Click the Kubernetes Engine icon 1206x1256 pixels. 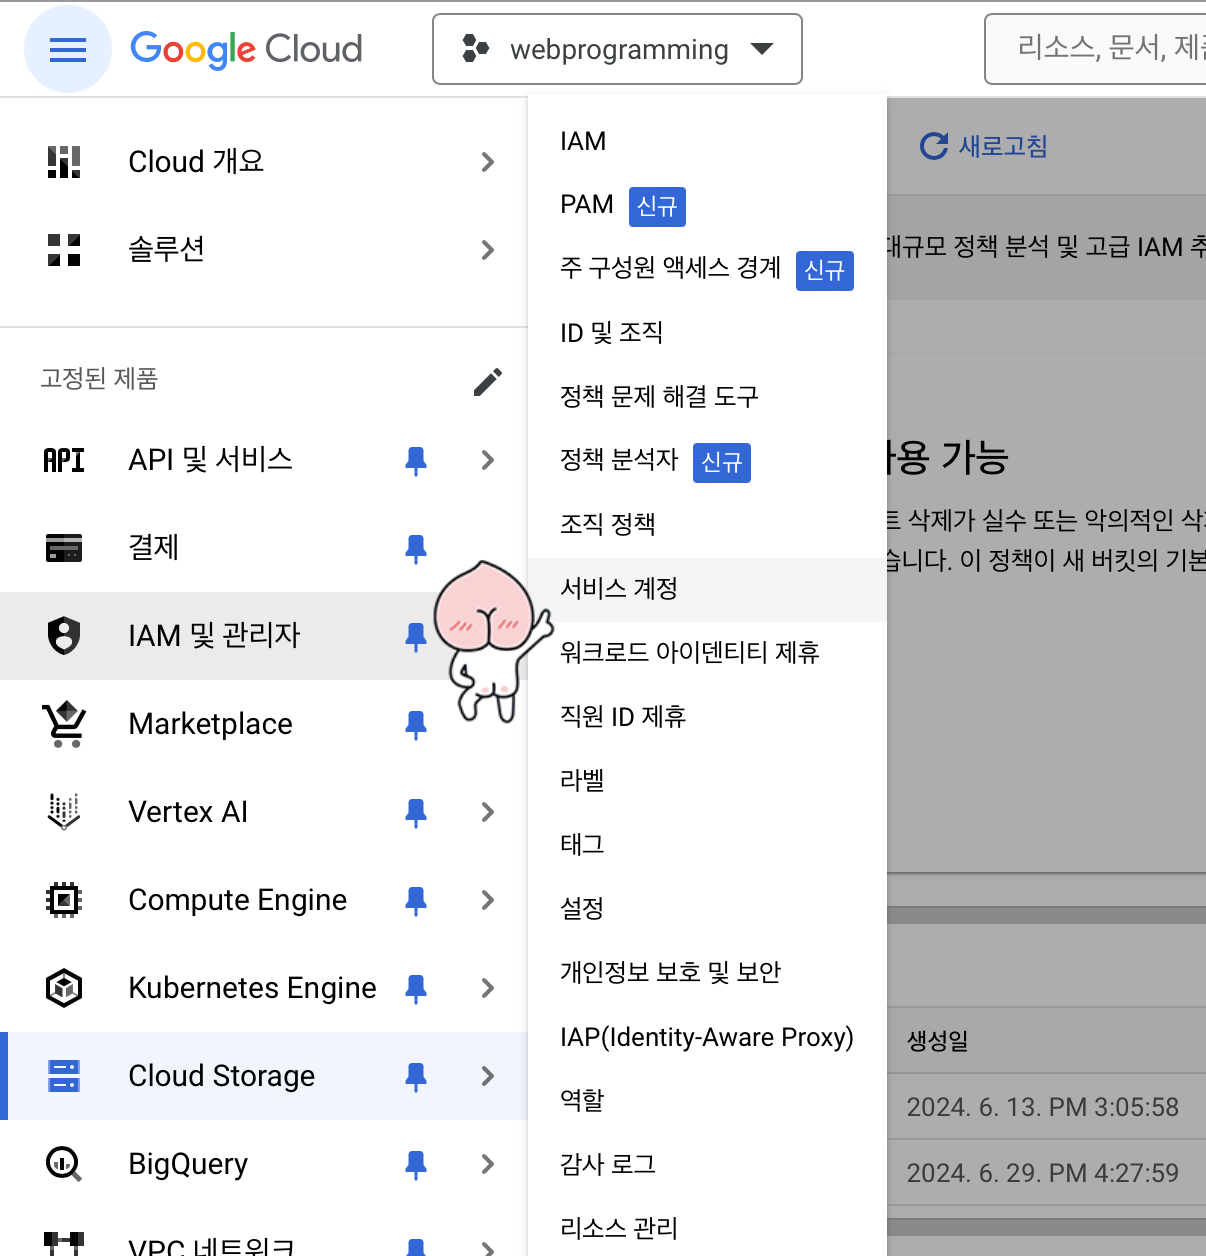click(64, 988)
